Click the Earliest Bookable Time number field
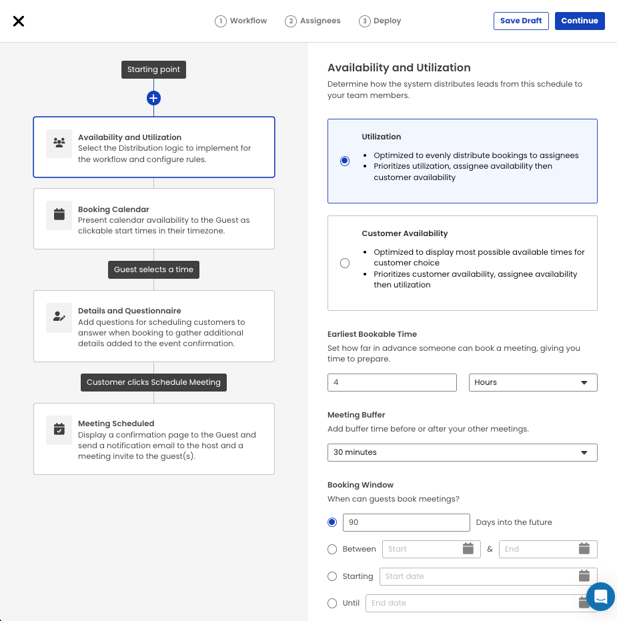Viewport: 617px width, 621px height. pos(391,382)
